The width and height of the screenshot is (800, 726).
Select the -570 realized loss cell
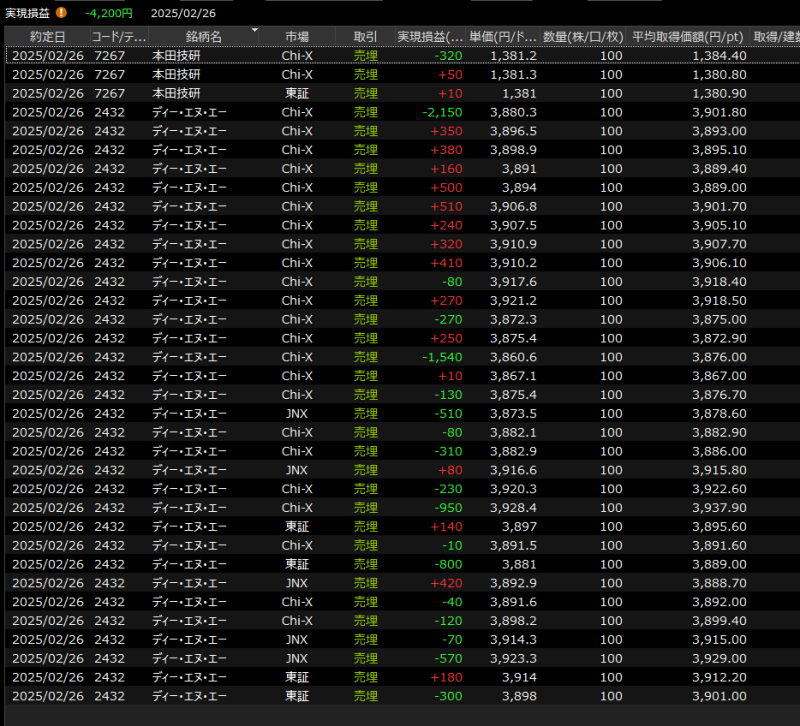(x=448, y=659)
